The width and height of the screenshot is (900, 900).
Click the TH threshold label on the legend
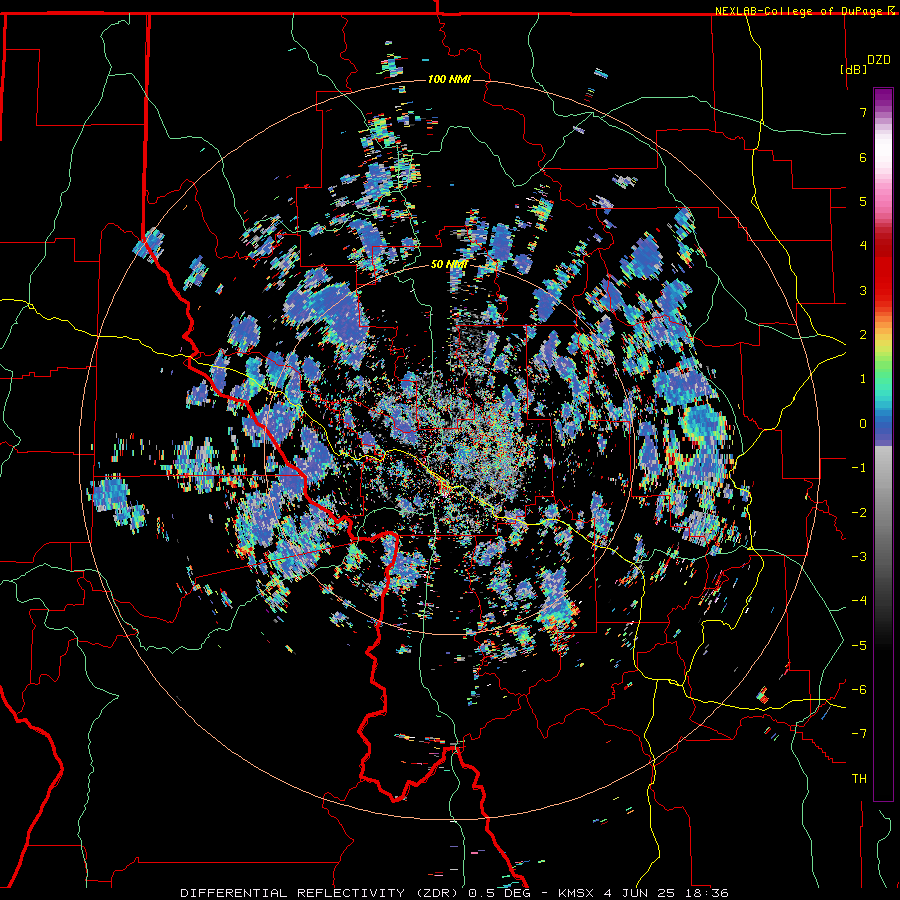pyautogui.click(x=859, y=779)
